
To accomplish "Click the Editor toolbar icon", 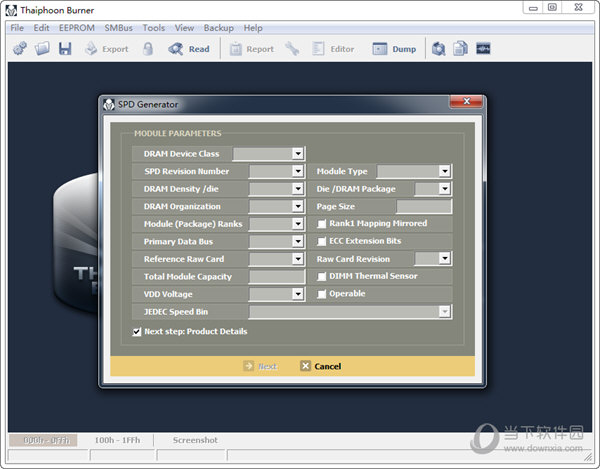I will [x=318, y=49].
